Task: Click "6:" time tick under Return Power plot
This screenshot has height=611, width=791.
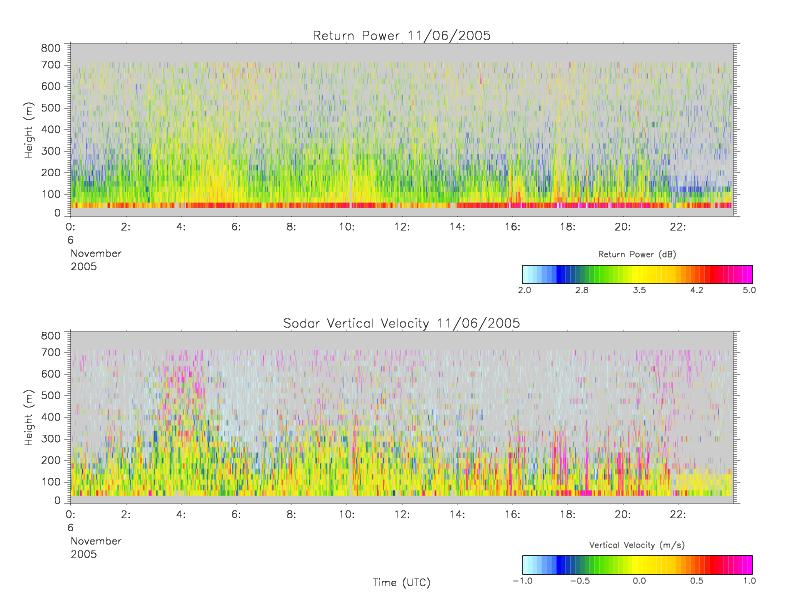Action: pos(236,227)
